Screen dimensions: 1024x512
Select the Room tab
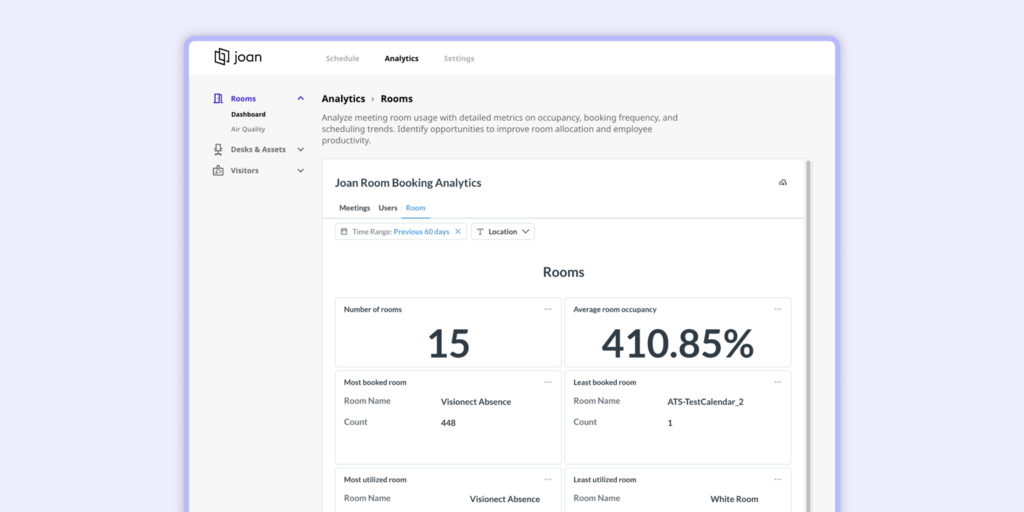415,208
